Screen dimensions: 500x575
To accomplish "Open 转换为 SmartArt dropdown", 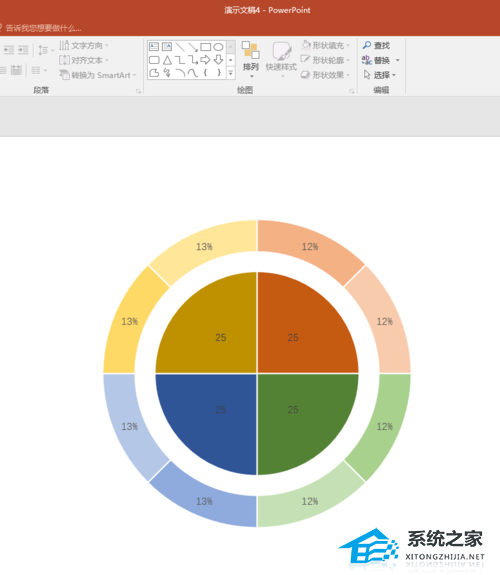I will click(x=98, y=75).
